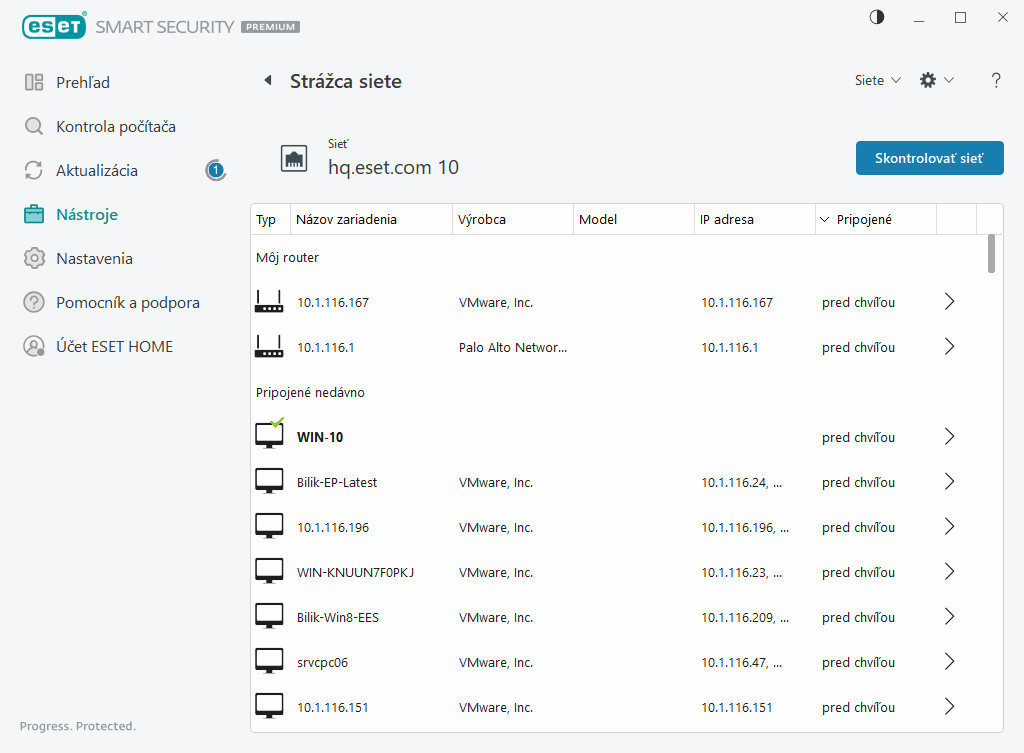
Task: Click the Skontrolovať sieť button
Action: coord(929,158)
